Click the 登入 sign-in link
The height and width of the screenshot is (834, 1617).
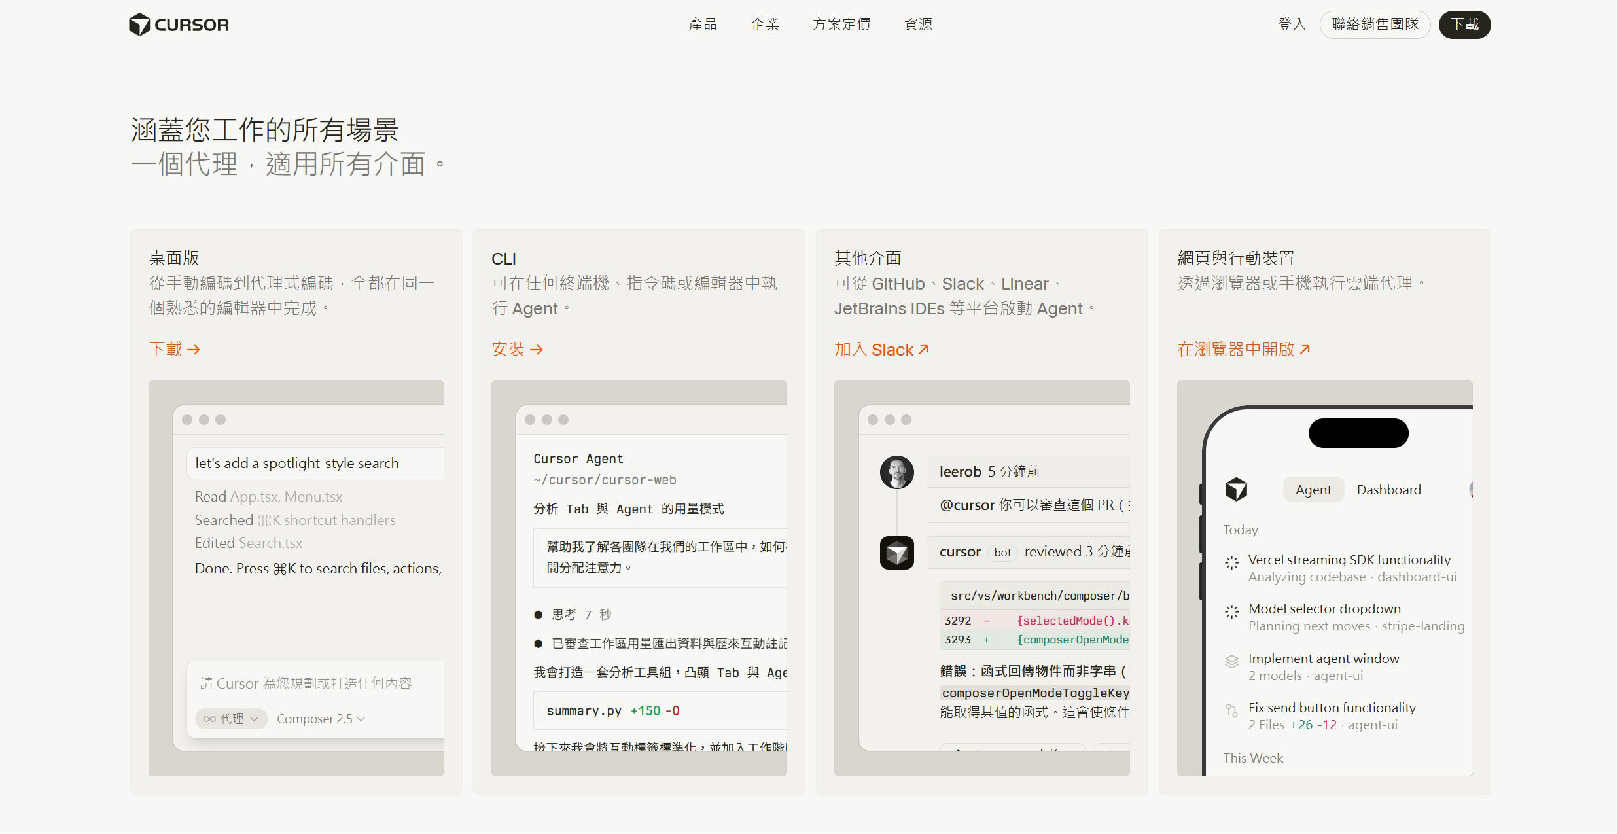pos(1292,24)
